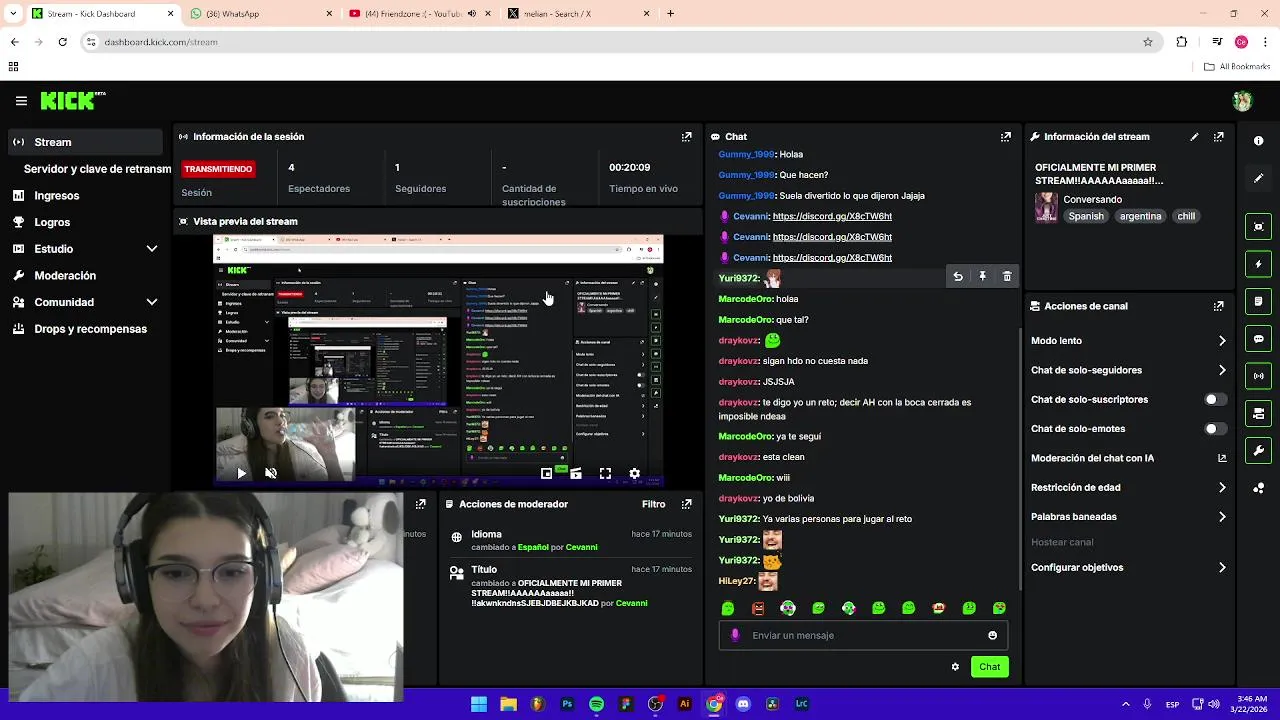Pop out the Acciones de canal panel
This screenshot has width=1280, height=720.
pyautogui.click(x=1218, y=306)
